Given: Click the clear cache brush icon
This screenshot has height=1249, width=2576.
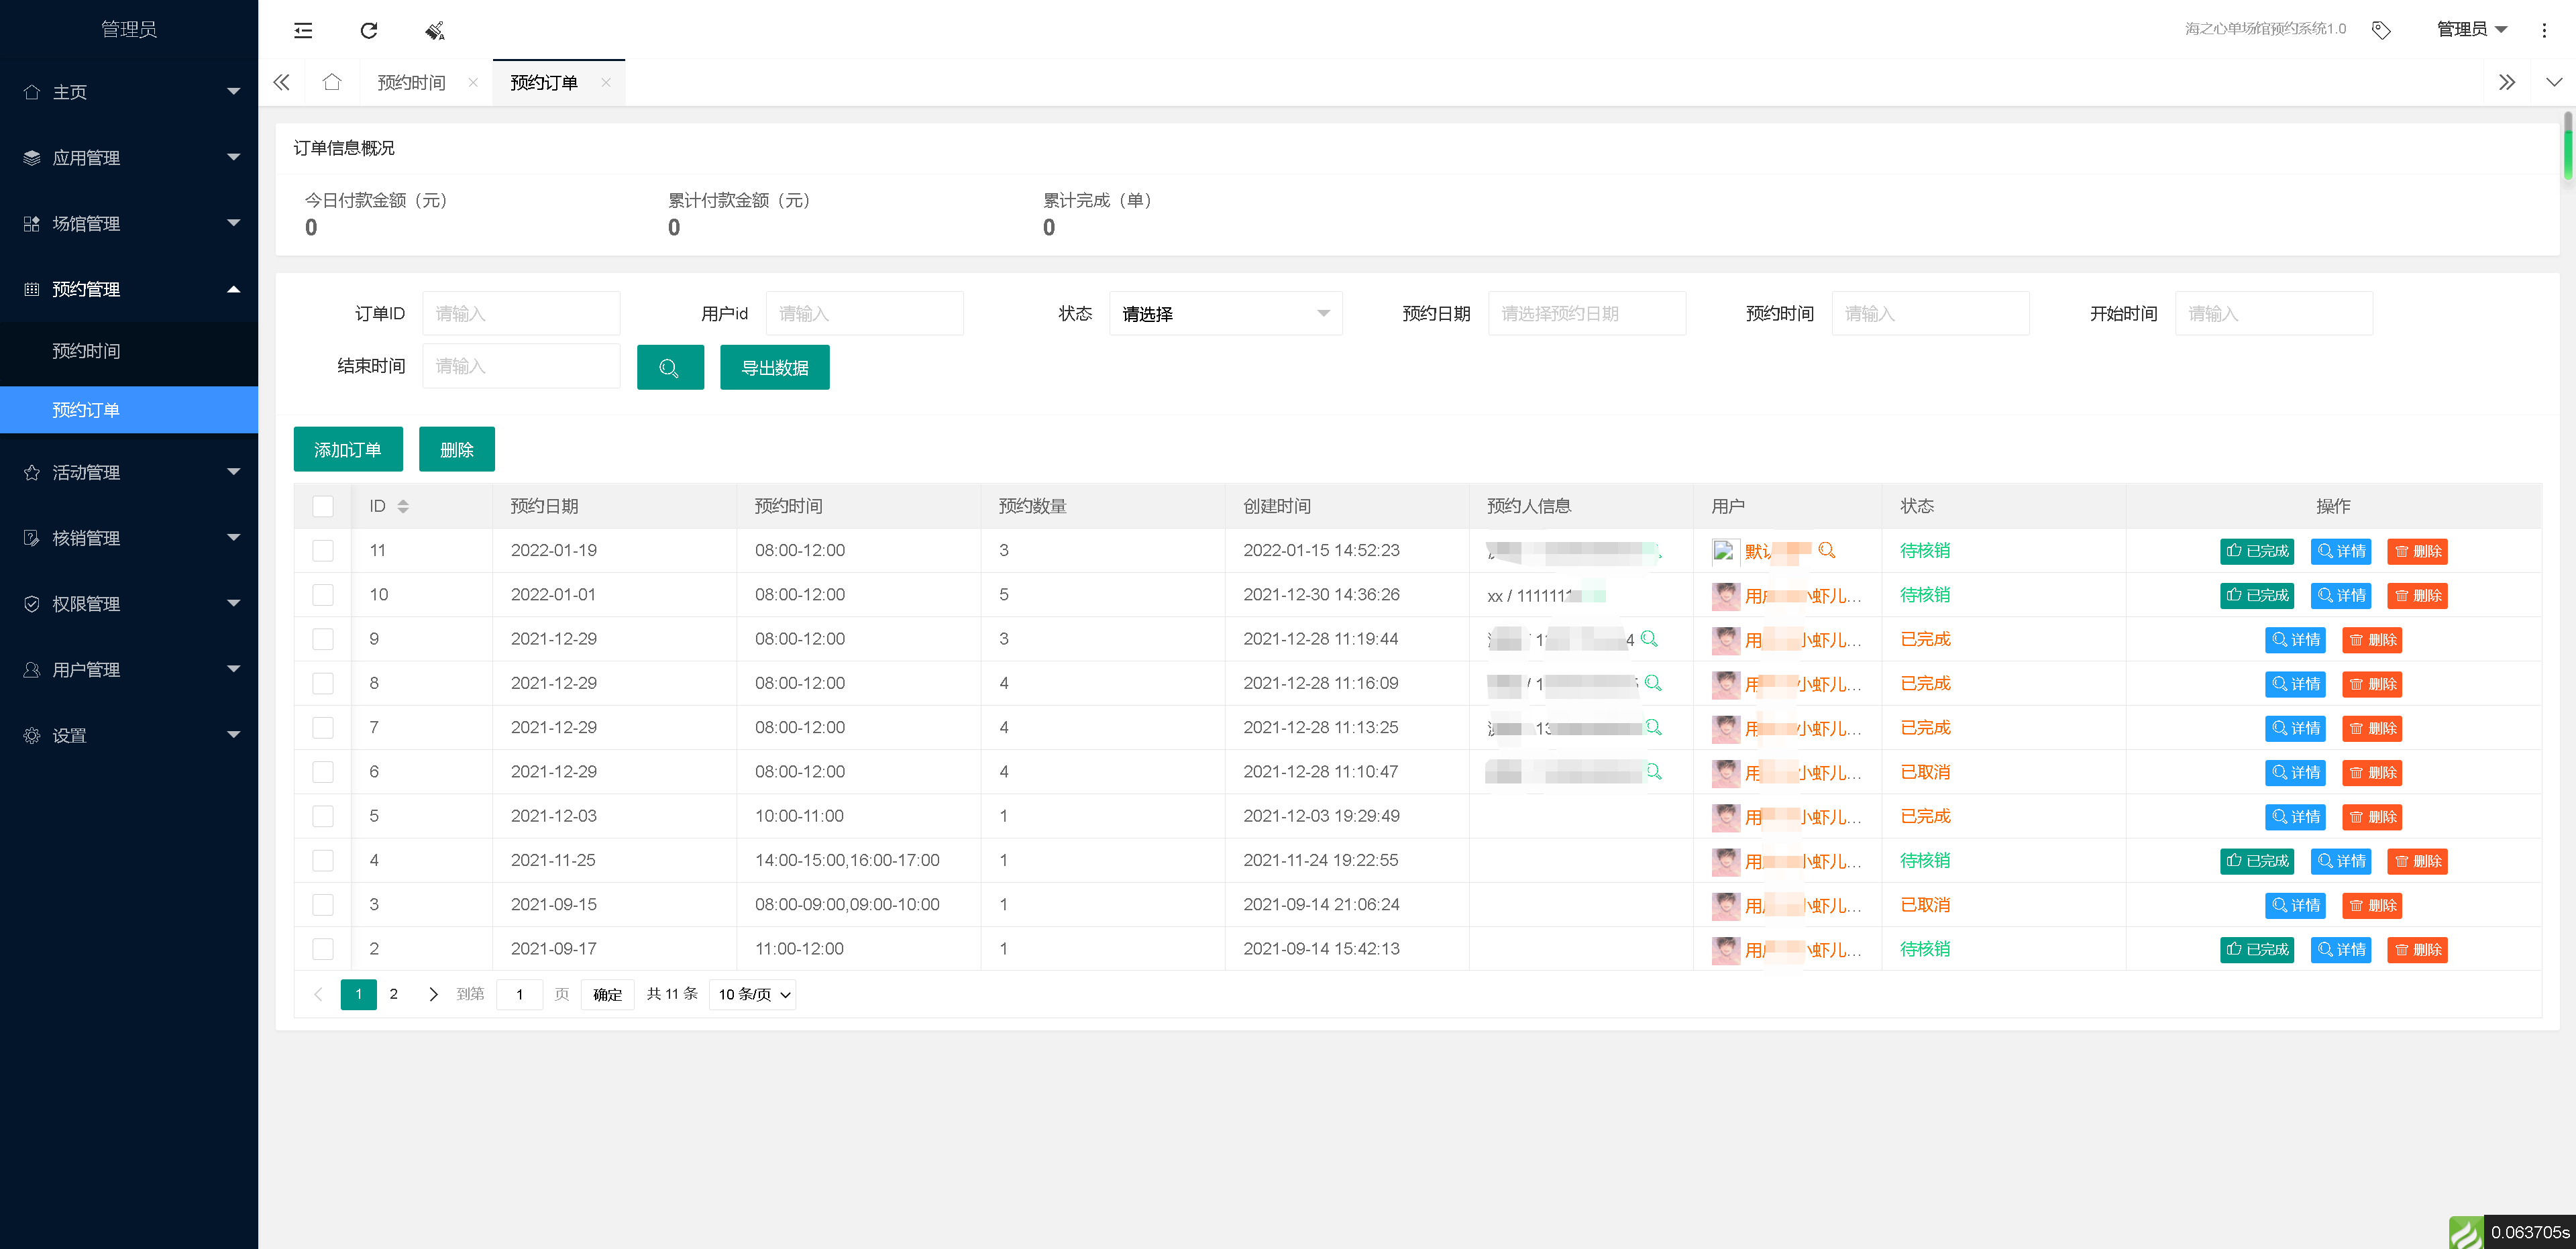Looking at the screenshot, I should (434, 30).
